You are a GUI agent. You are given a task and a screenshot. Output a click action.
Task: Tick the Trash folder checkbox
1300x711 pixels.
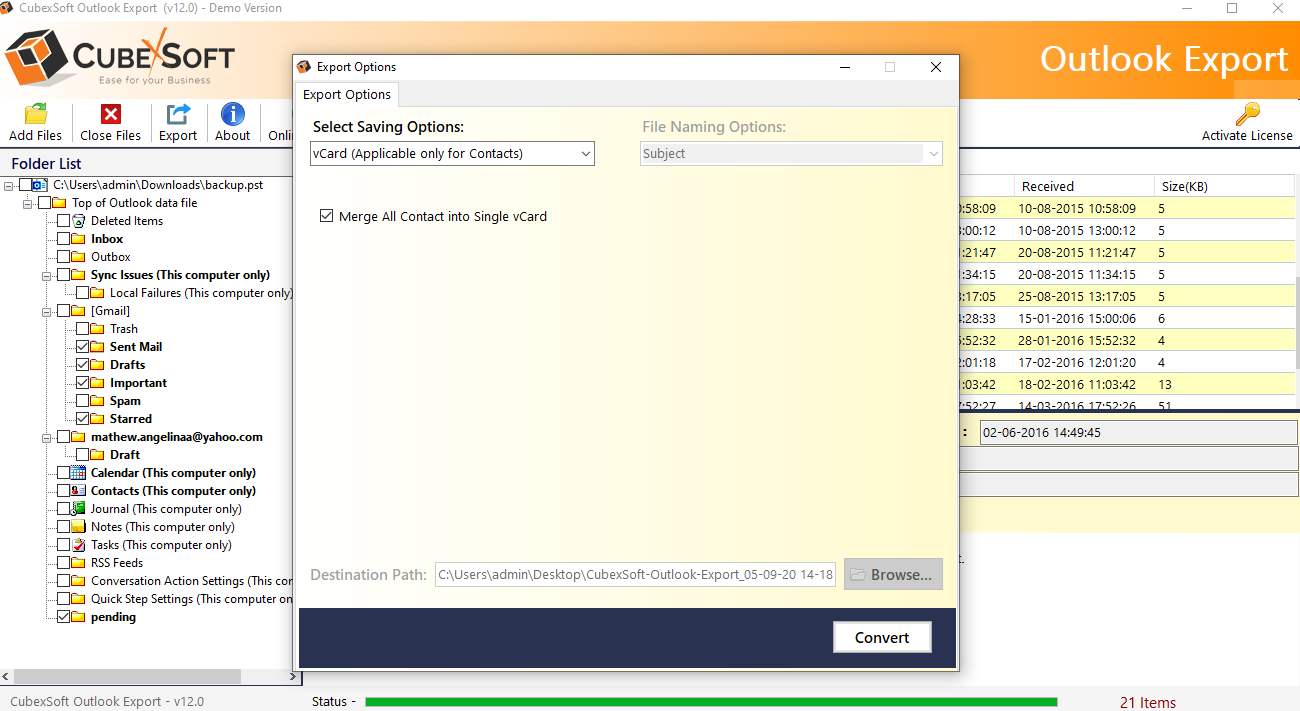(83, 329)
